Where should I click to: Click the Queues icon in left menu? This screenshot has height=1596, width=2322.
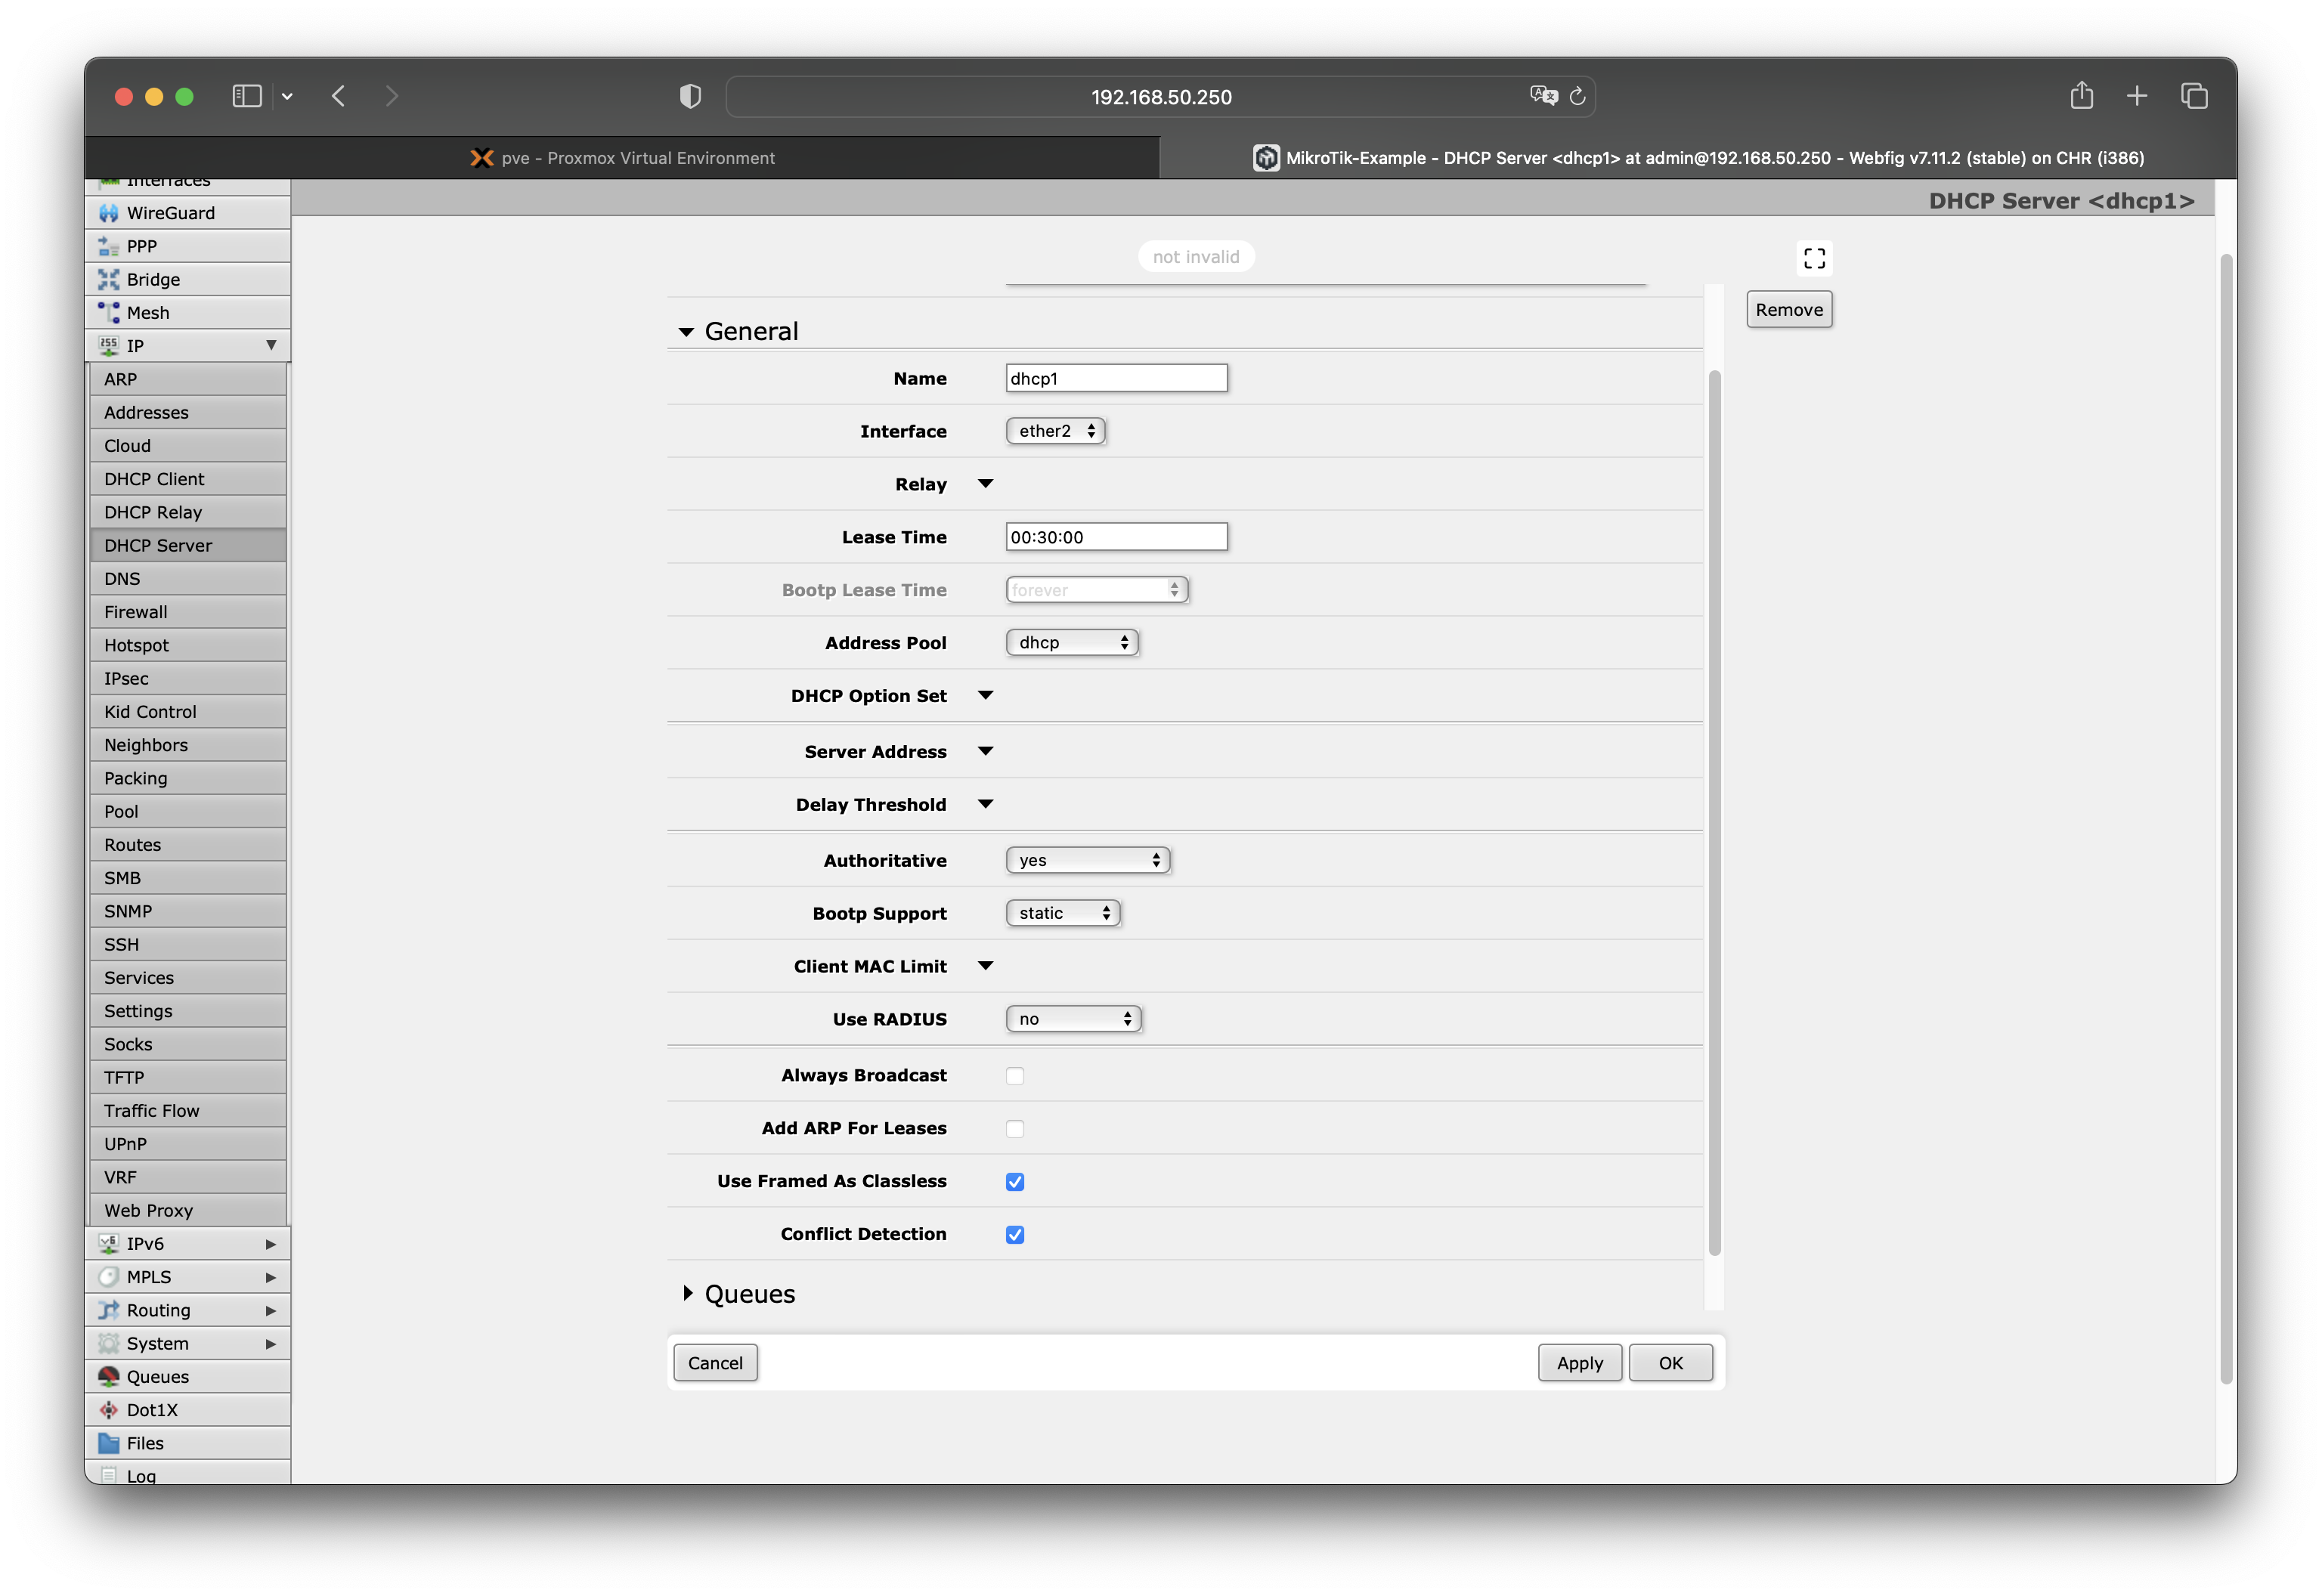coord(108,1377)
